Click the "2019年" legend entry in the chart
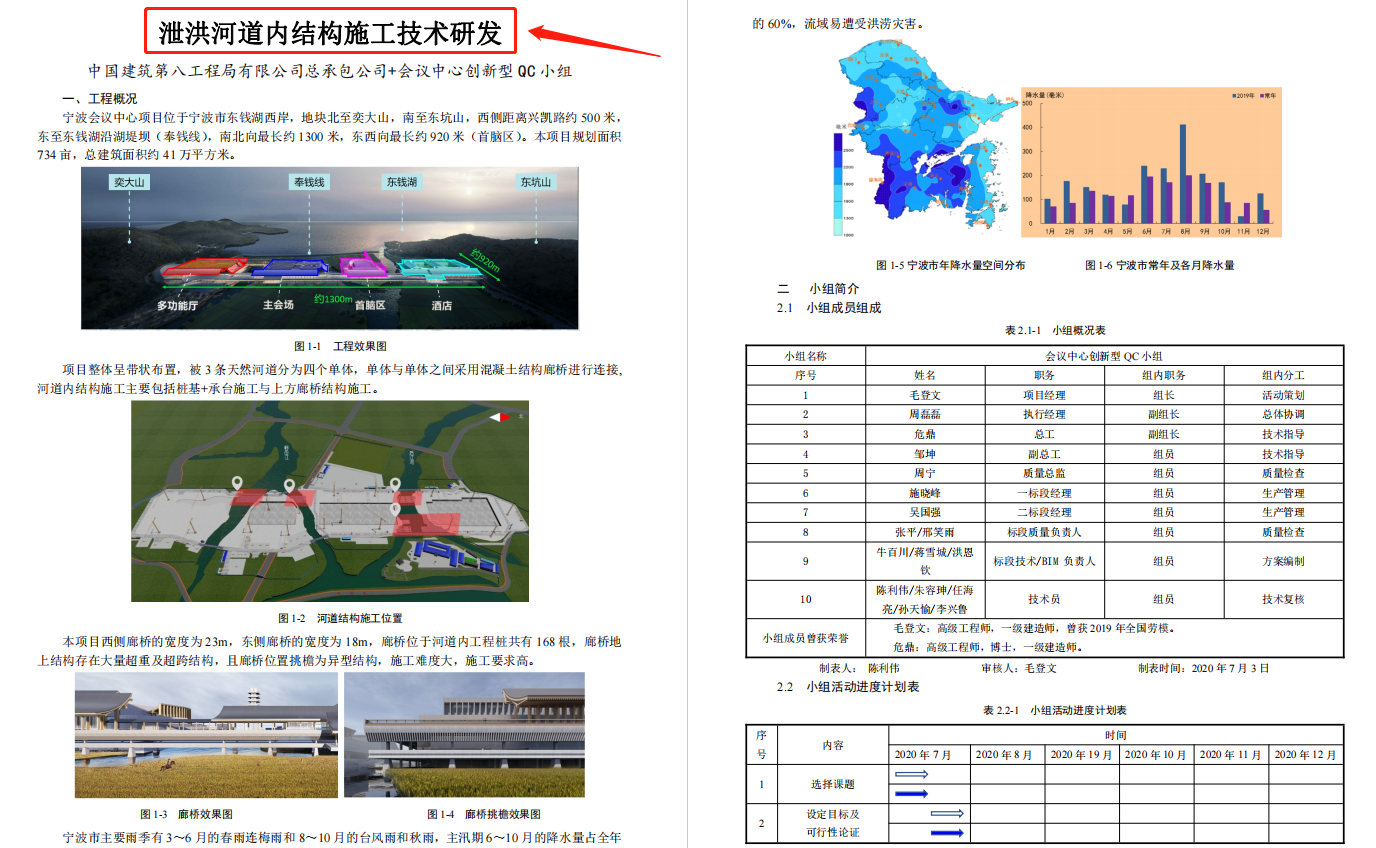Viewport: 1376px width, 848px height. click(1242, 95)
